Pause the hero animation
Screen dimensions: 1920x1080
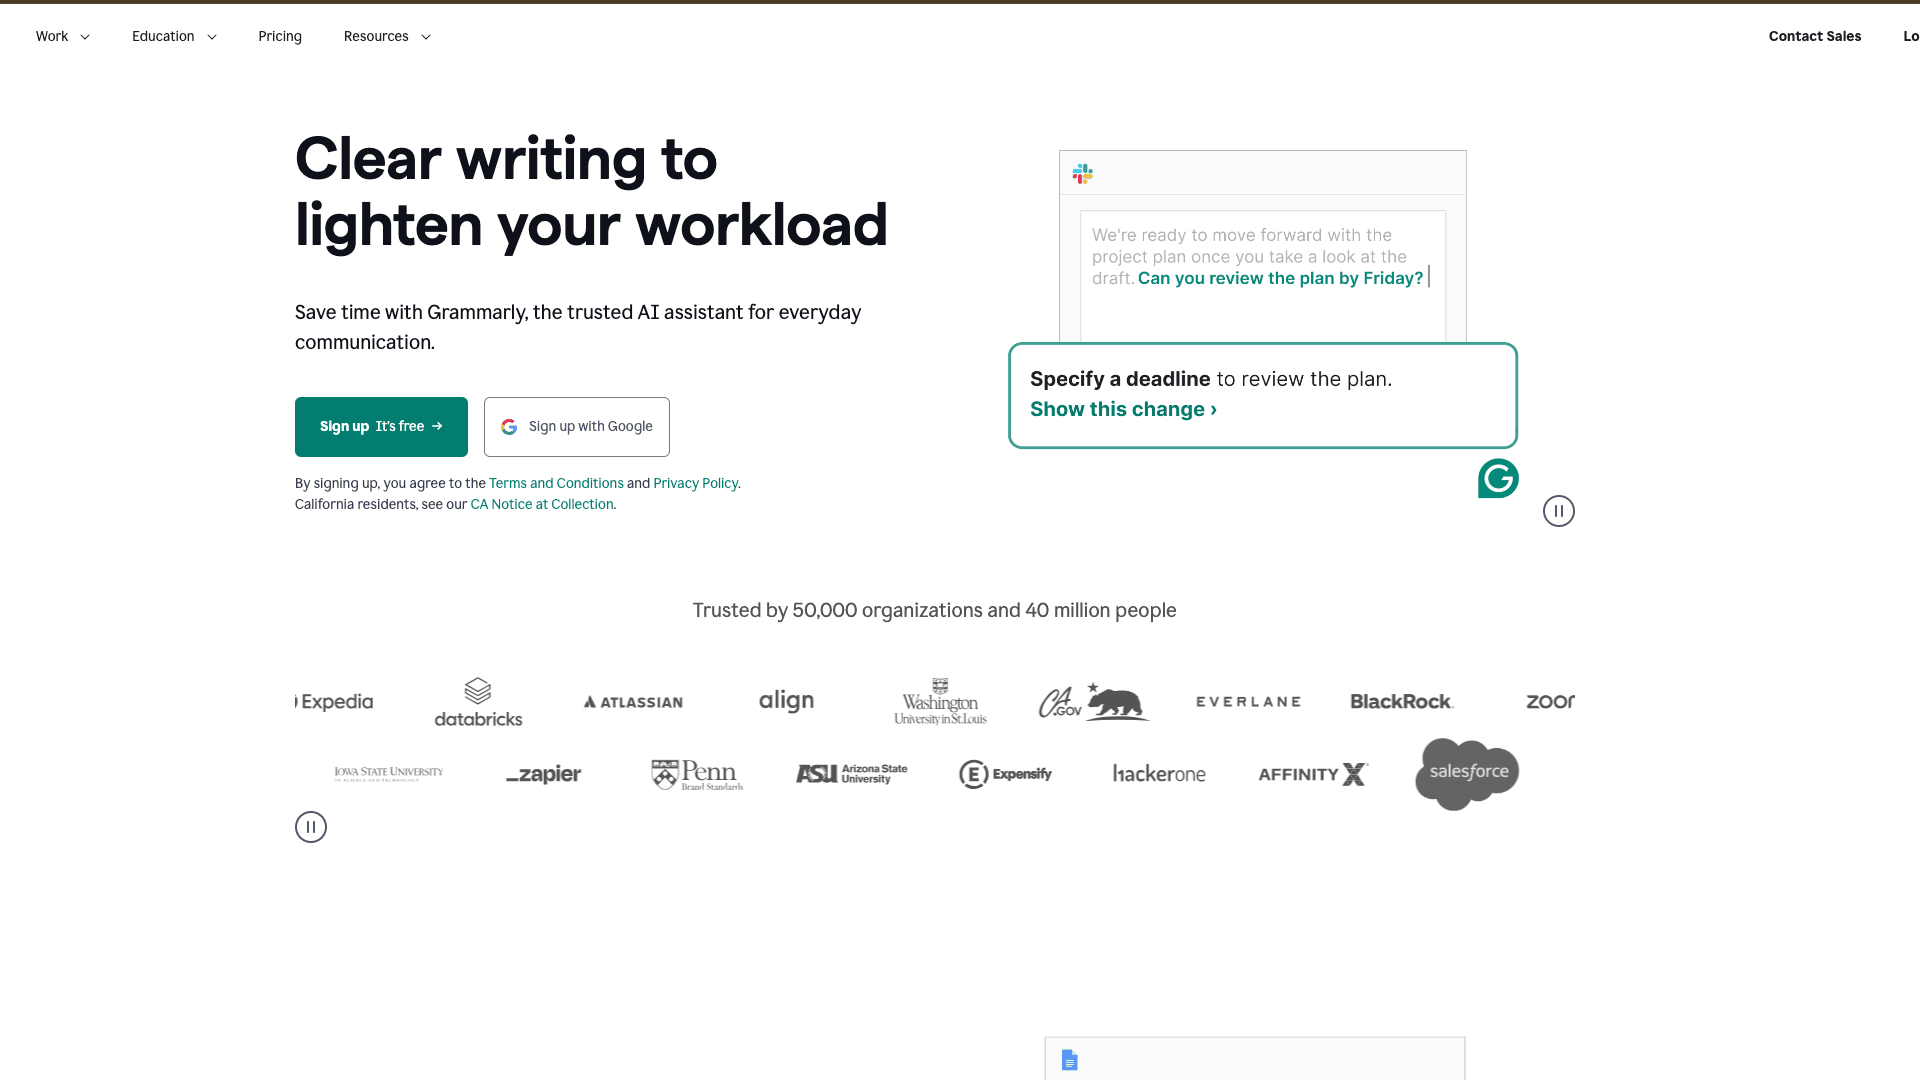coord(1559,511)
